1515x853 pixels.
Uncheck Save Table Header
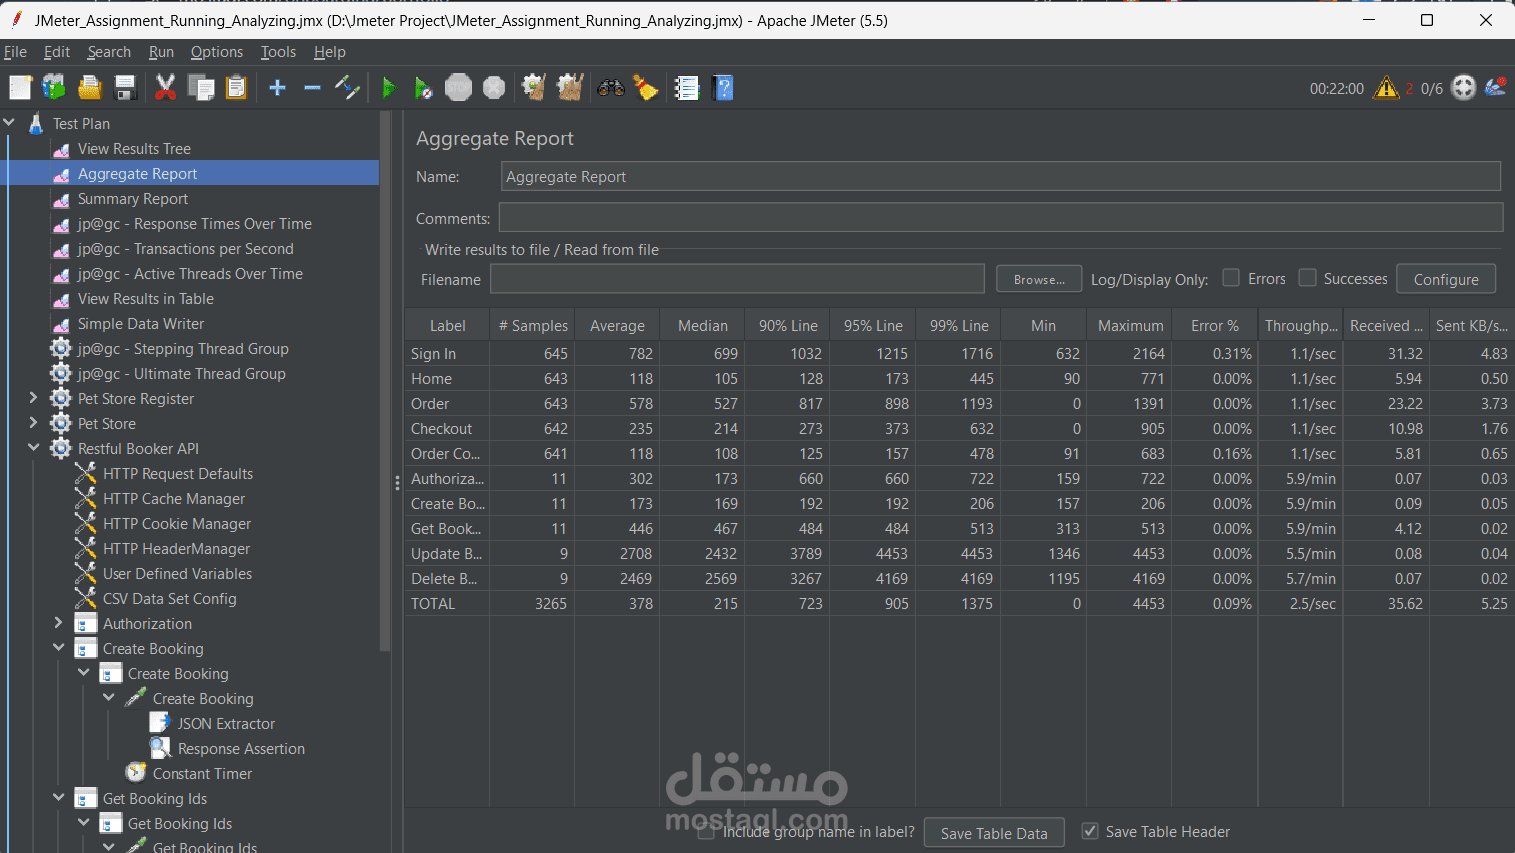pos(1089,831)
